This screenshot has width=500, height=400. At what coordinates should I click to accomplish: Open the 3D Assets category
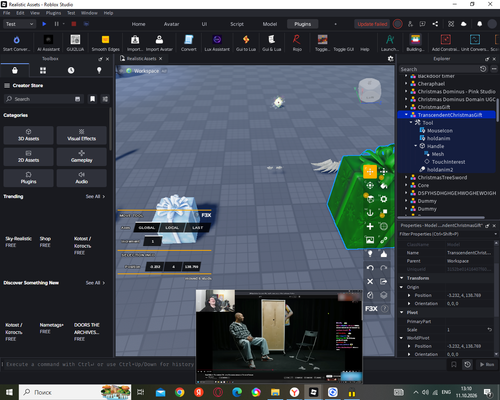[28, 135]
